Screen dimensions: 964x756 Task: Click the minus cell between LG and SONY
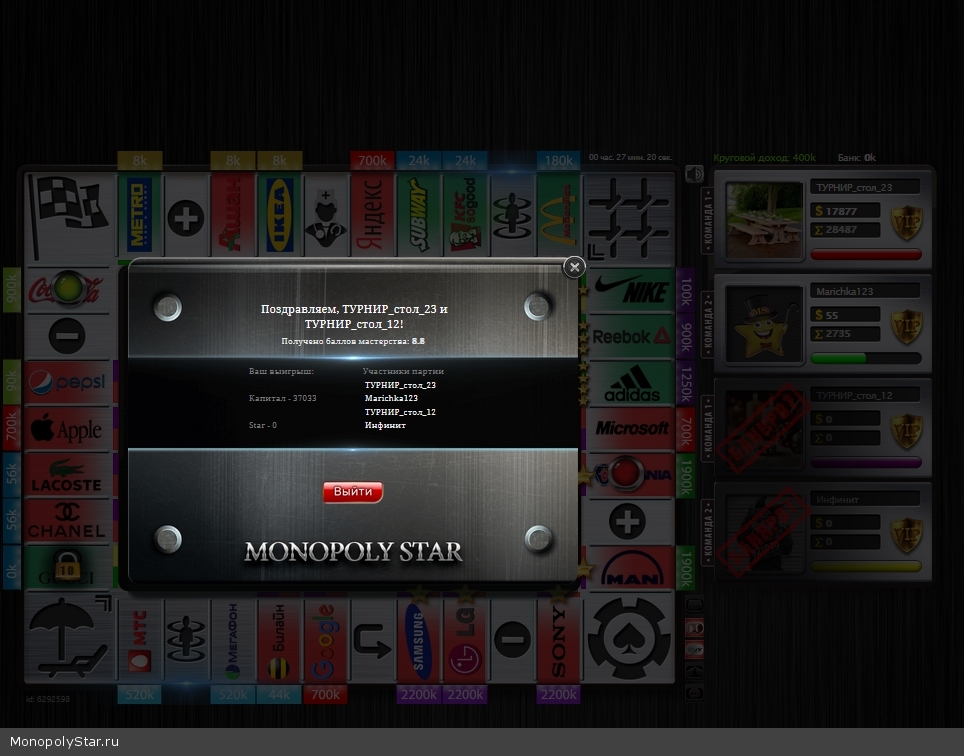coord(512,640)
